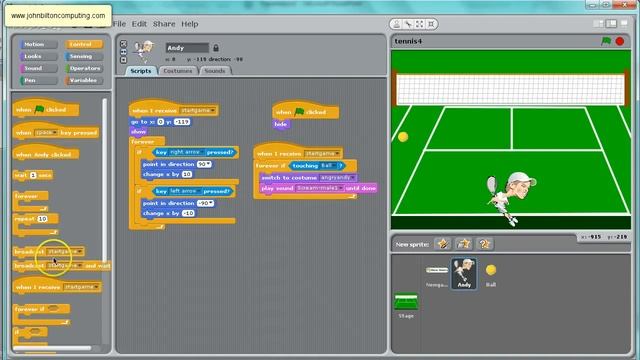Switch to the Costumes tab

(x=178, y=71)
